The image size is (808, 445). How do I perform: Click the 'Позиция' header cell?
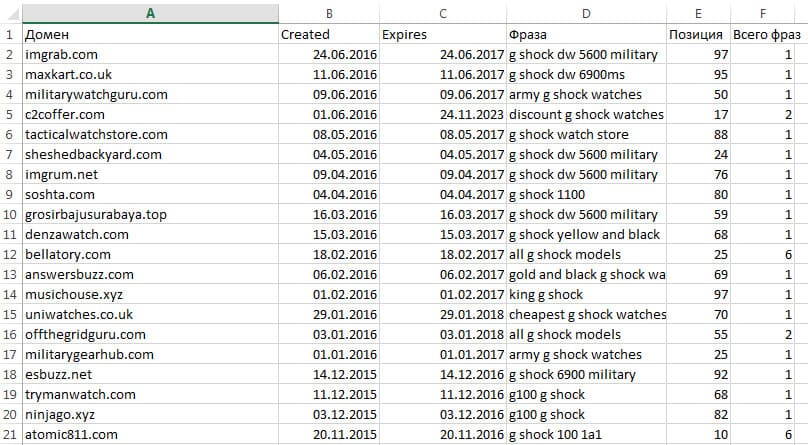pyautogui.click(x=698, y=35)
